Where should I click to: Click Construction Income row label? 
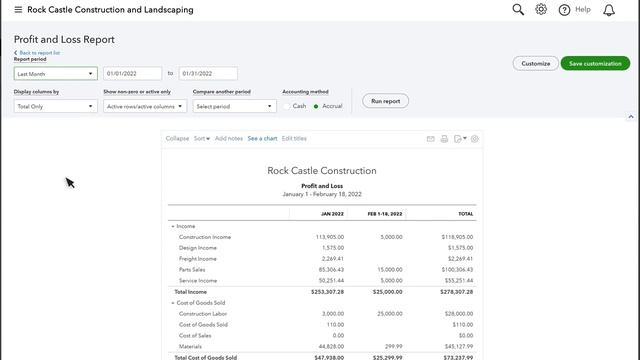[204, 237]
